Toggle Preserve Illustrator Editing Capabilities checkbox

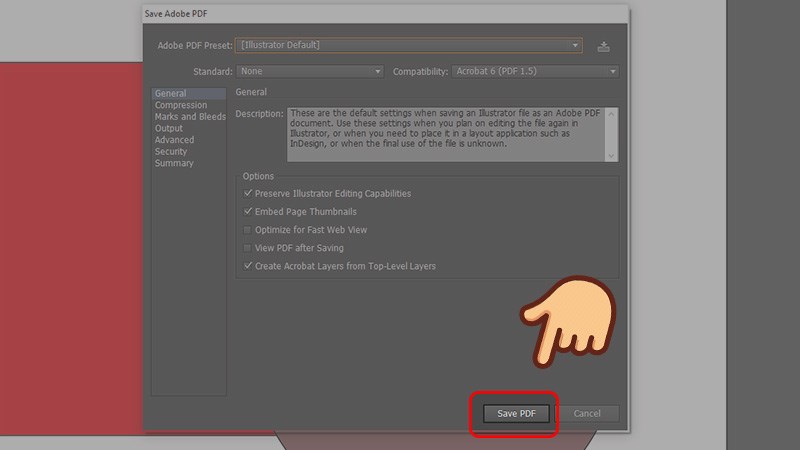pyautogui.click(x=248, y=193)
